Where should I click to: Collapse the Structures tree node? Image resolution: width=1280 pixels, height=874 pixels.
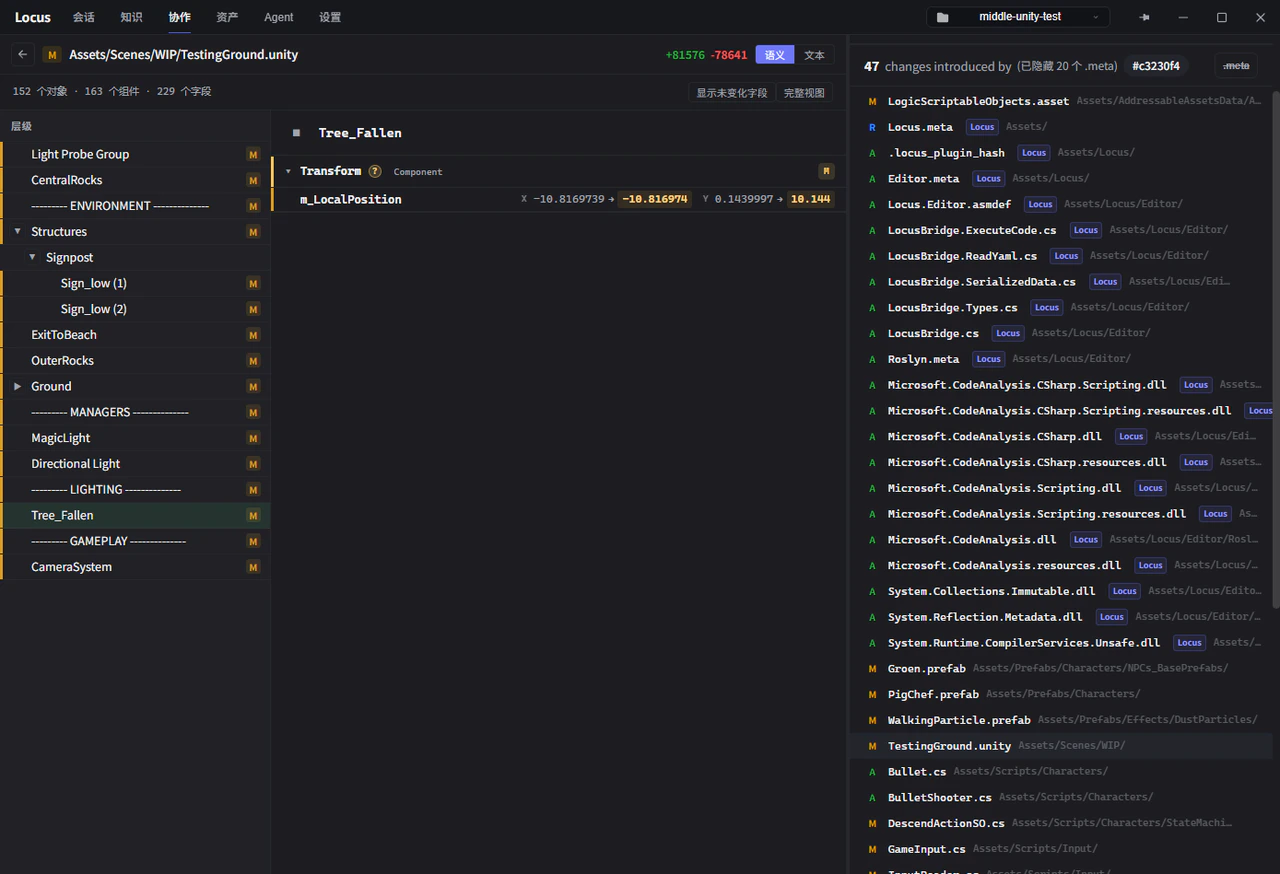pyautogui.click(x=17, y=231)
